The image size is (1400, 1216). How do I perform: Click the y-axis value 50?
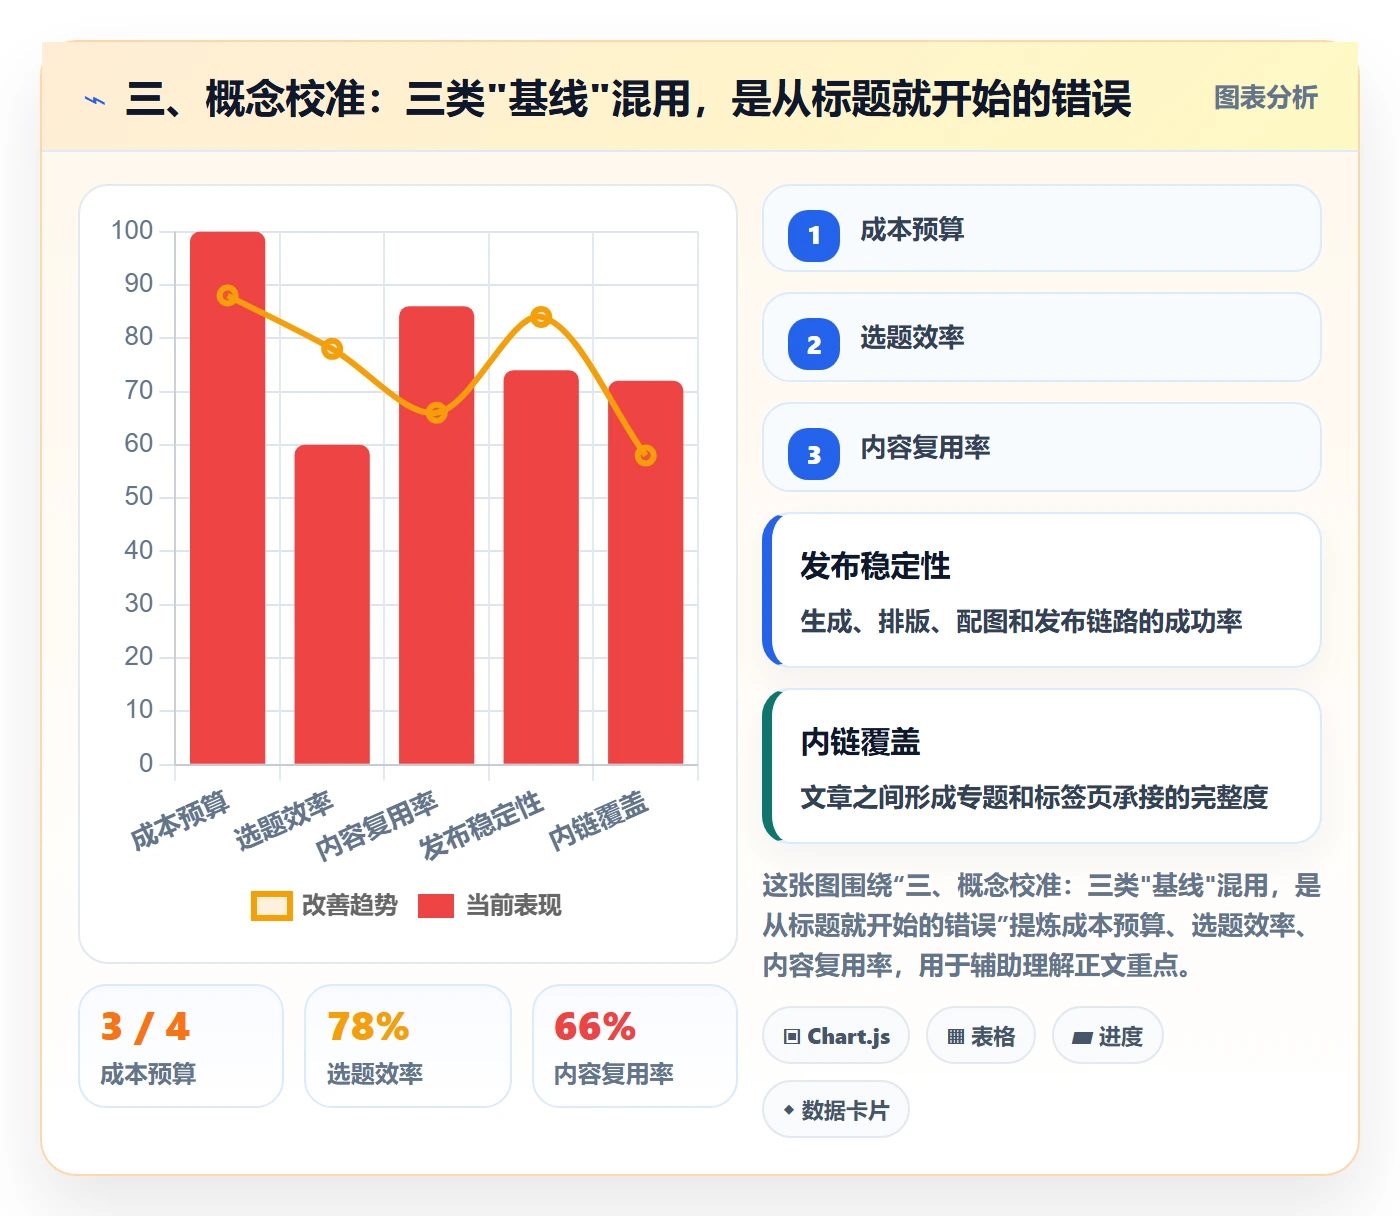tap(139, 497)
